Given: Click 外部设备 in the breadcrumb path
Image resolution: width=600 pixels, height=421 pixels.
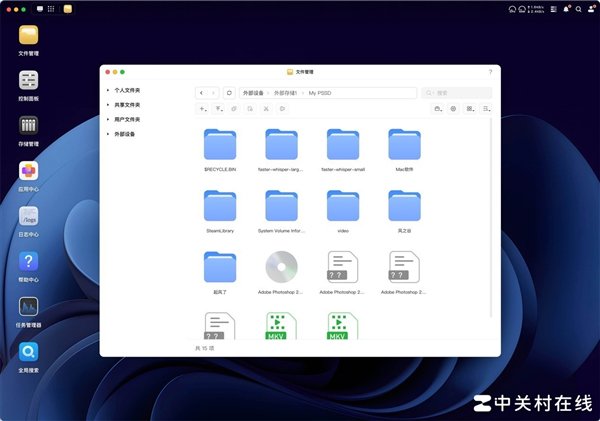Looking at the screenshot, I should coord(253,93).
